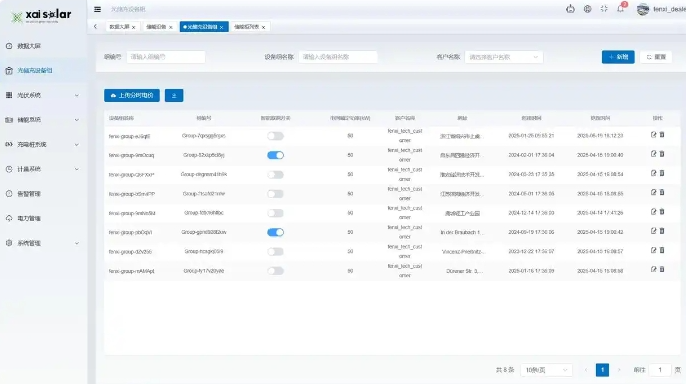Expand 计量系统 sidebar submenu chevron
The image size is (686, 384).
77,169
